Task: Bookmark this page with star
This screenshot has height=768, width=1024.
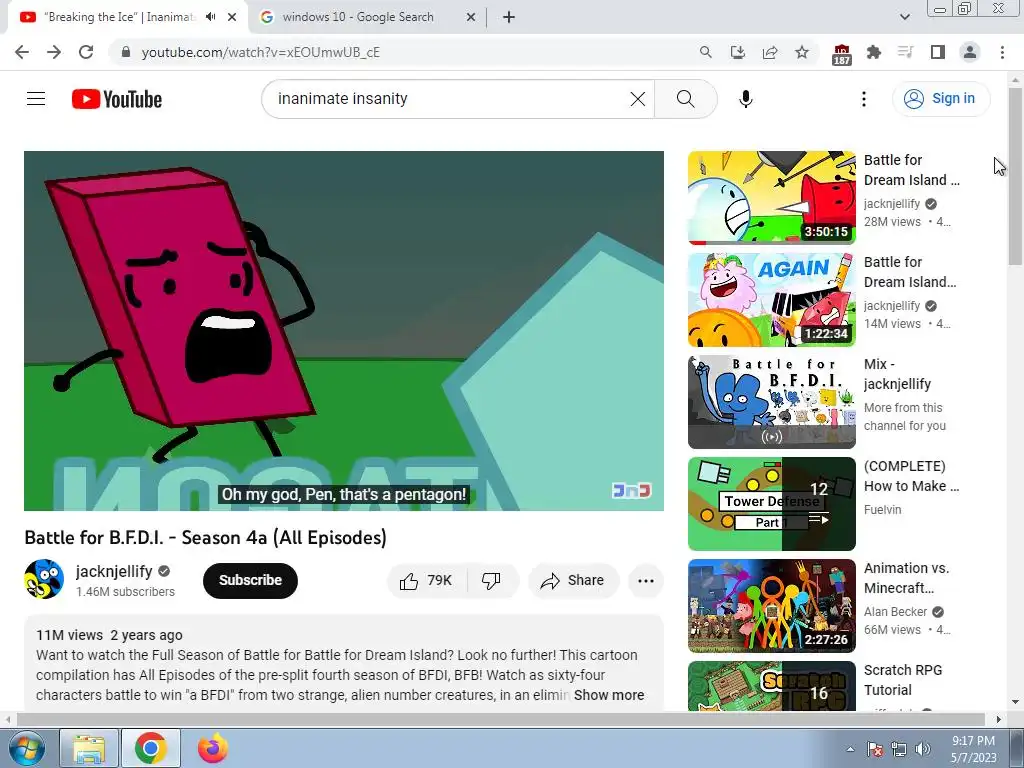Action: [802, 52]
